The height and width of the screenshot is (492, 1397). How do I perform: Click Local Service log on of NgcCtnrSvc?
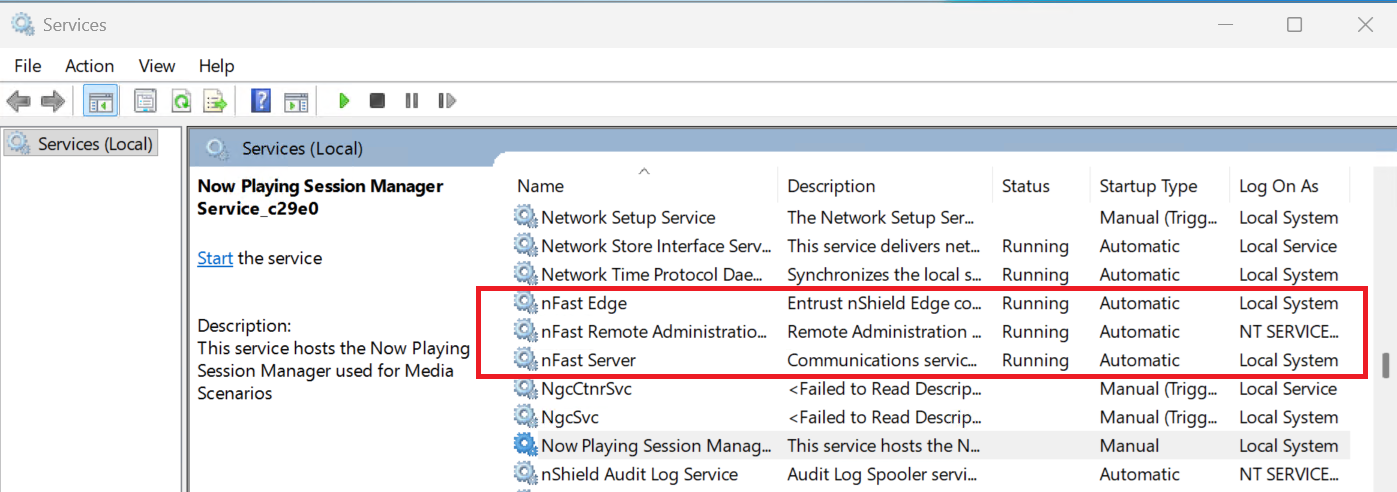tap(1288, 389)
